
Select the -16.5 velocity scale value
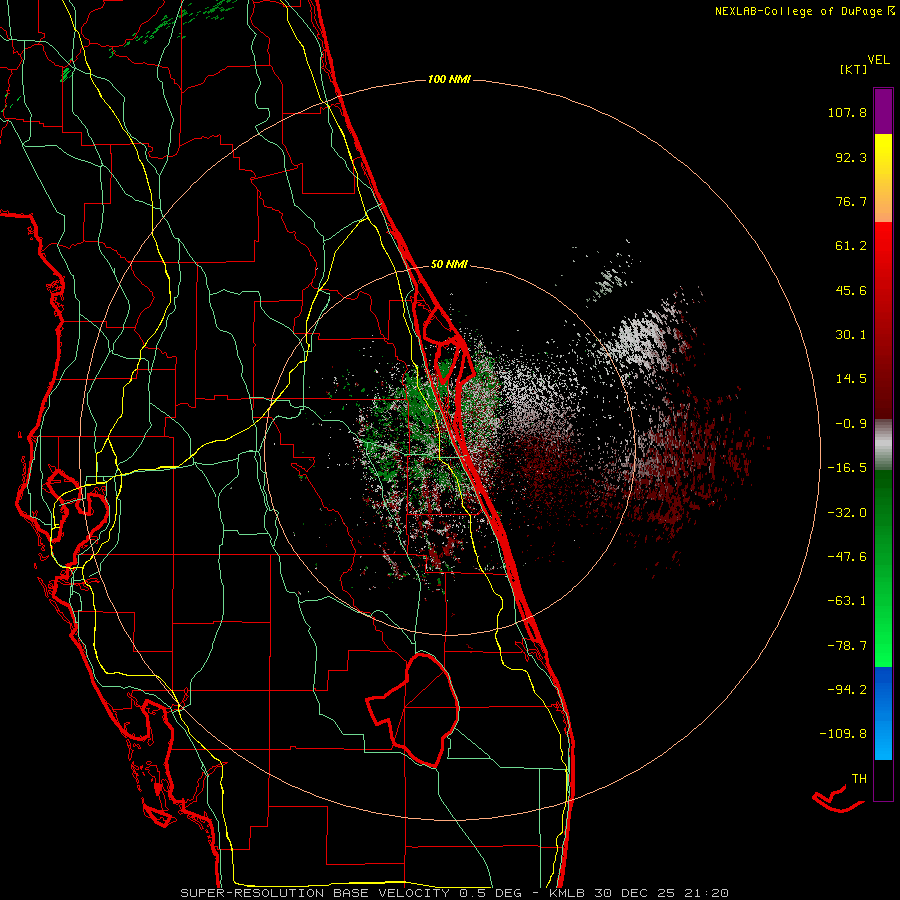(847, 468)
